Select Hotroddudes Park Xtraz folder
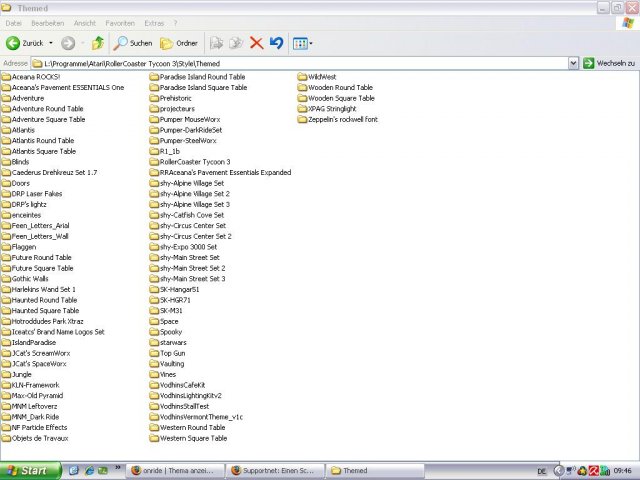 tap(42, 321)
